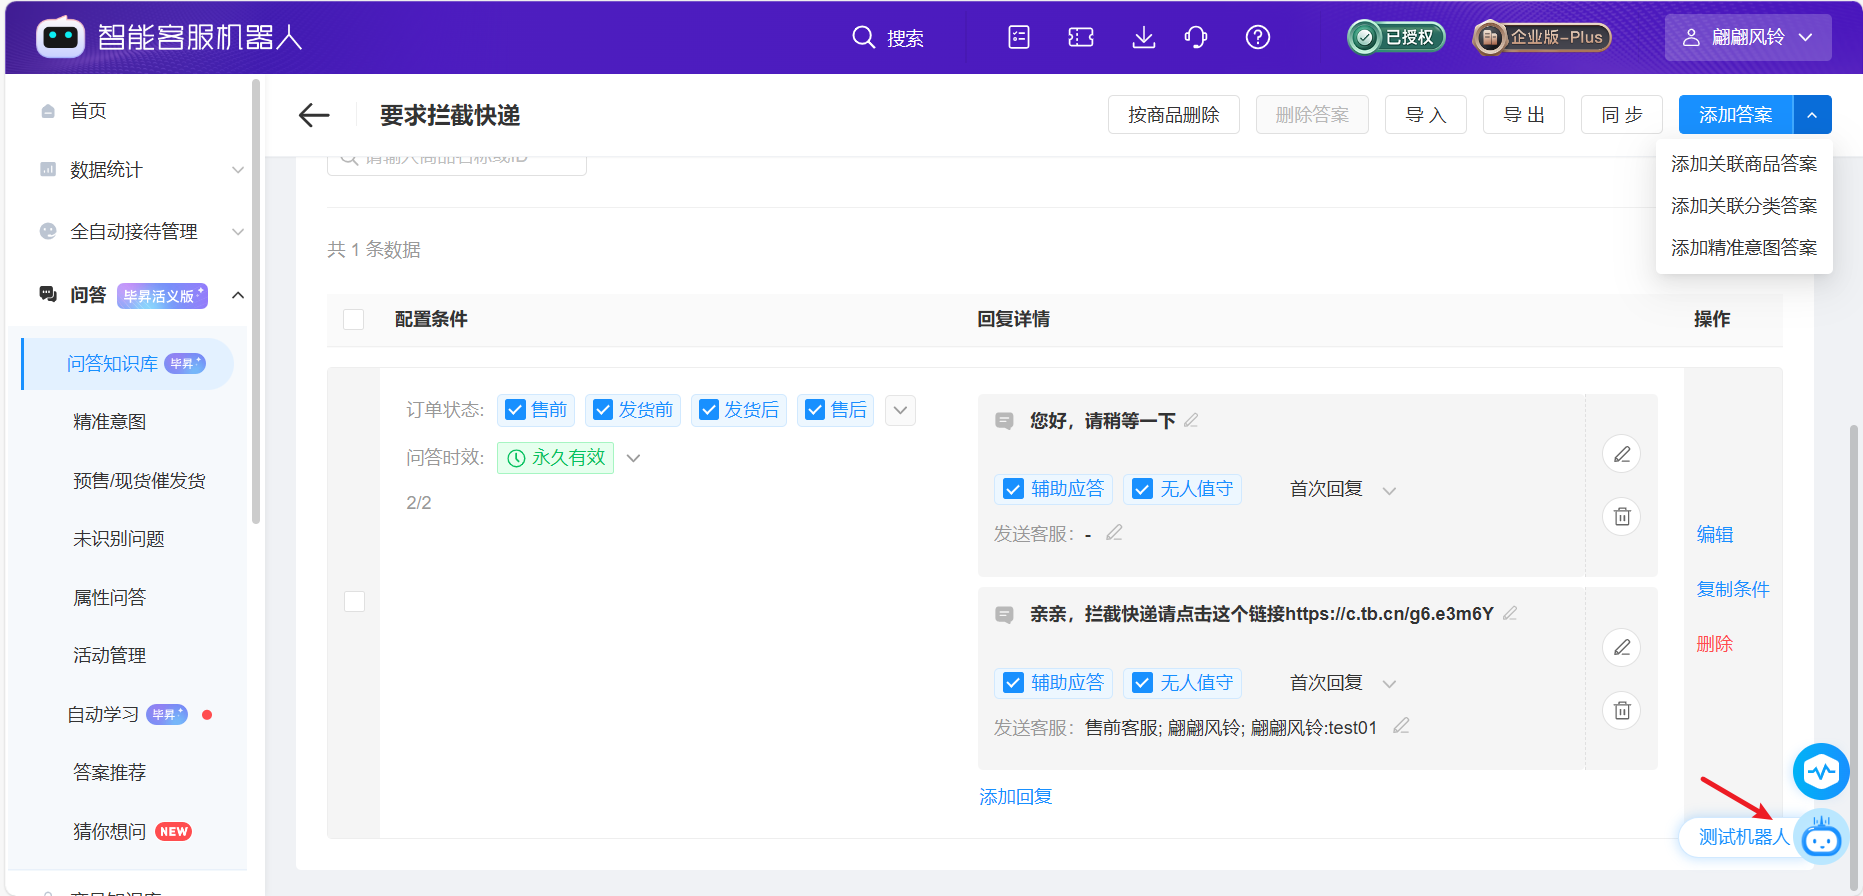Click the robot logo icon in header
Screen dimensions: 1863x896
(x=60, y=37)
